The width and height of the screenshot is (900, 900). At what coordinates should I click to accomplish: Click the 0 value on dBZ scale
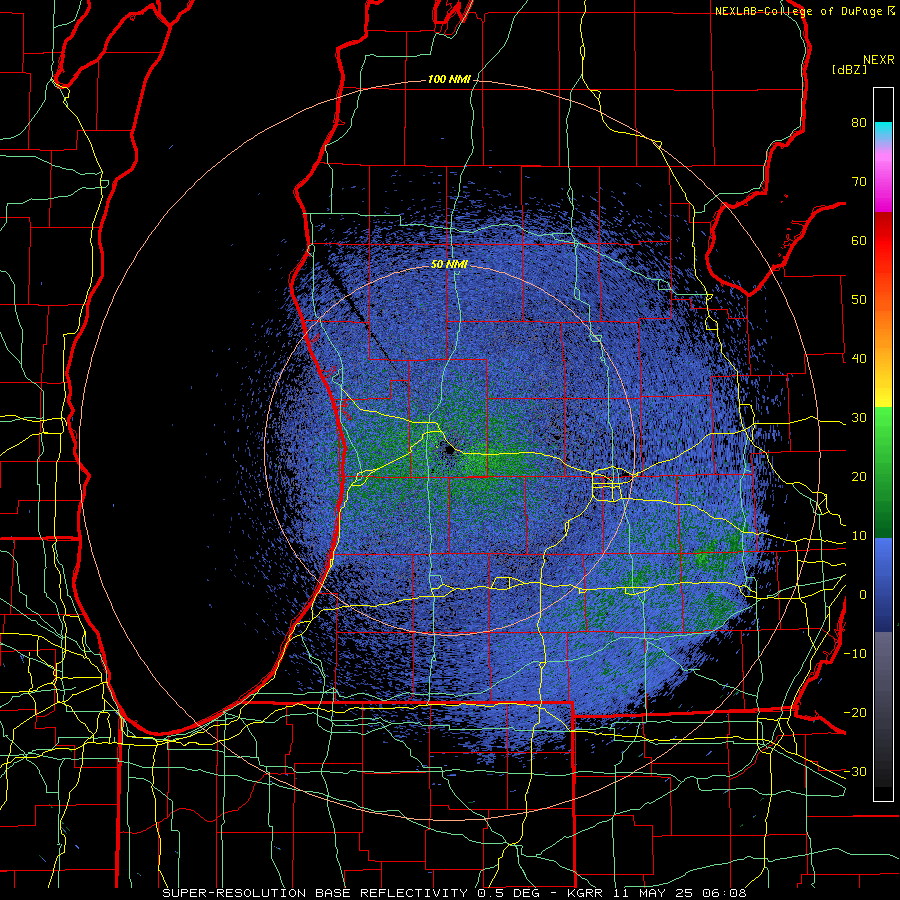[863, 595]
